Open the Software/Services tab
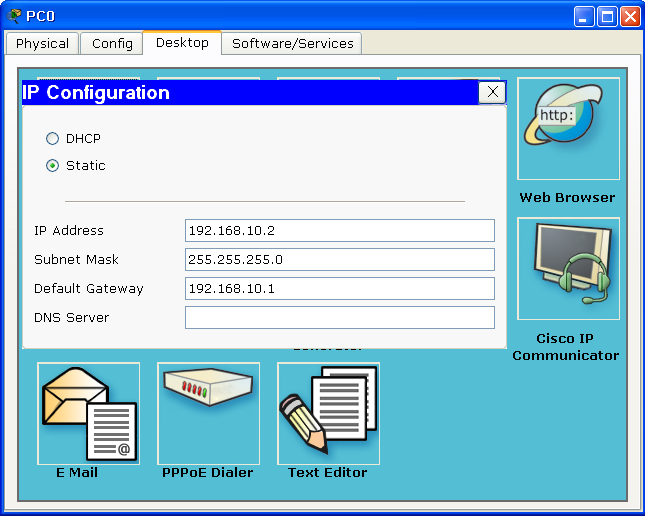The image size is (645, 516). pos(292,44)
